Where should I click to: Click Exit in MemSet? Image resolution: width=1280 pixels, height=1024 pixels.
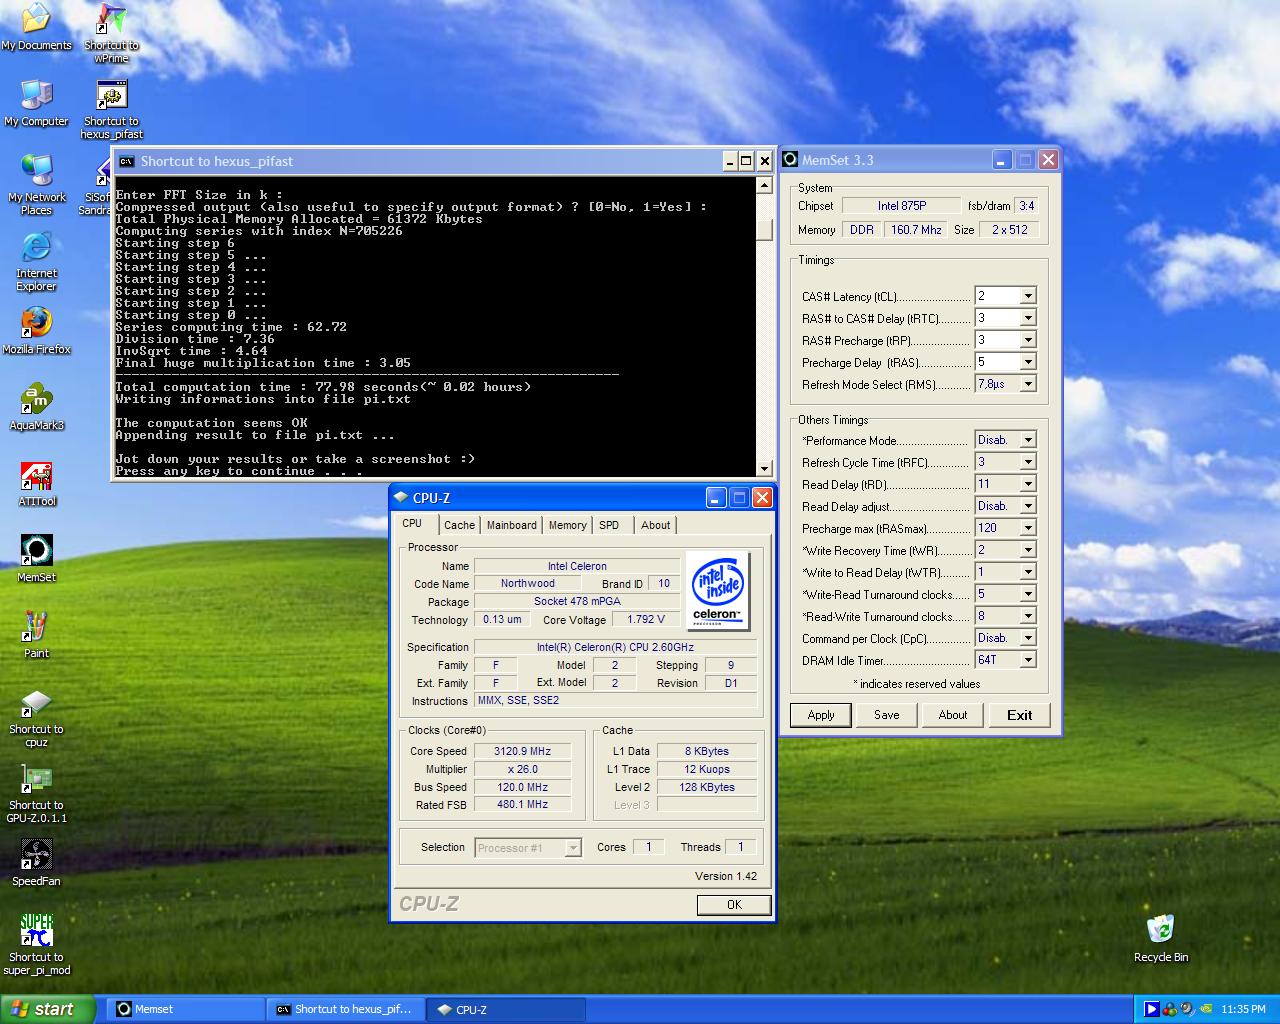(1020, 715)
